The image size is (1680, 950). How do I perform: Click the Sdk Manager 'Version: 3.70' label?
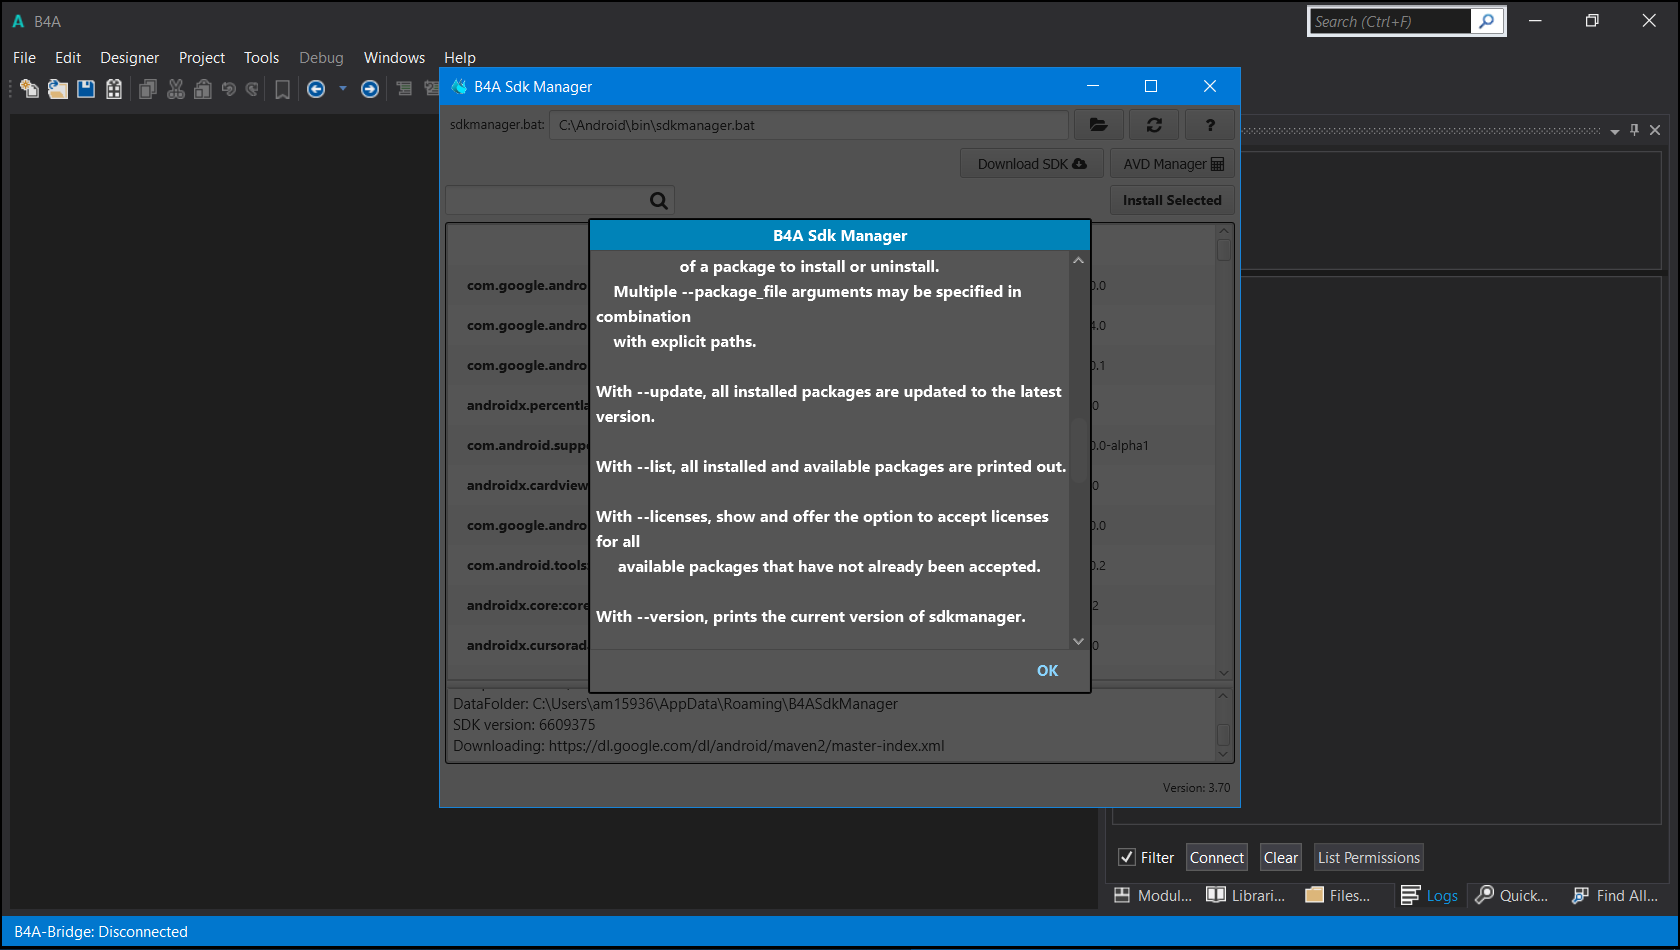tap(1196, 788)
